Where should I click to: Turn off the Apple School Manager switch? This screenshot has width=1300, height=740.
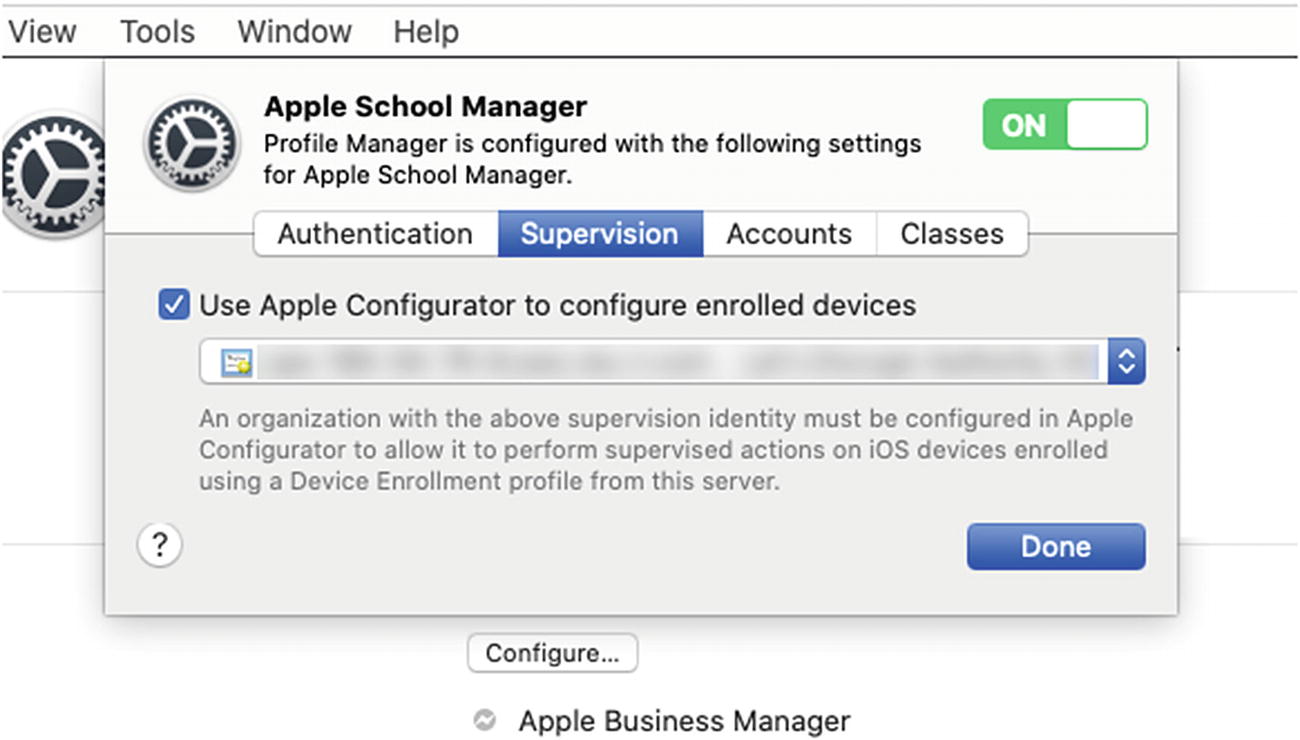coord(1064,125)
